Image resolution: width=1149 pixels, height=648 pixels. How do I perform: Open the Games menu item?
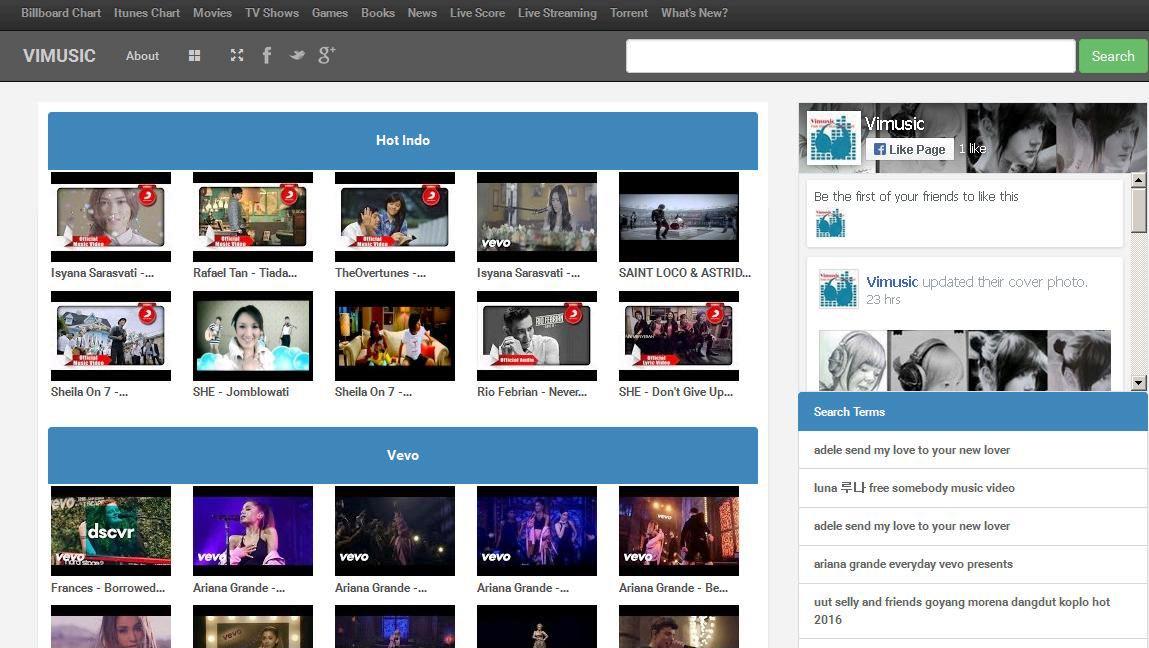tap(330, 13)
